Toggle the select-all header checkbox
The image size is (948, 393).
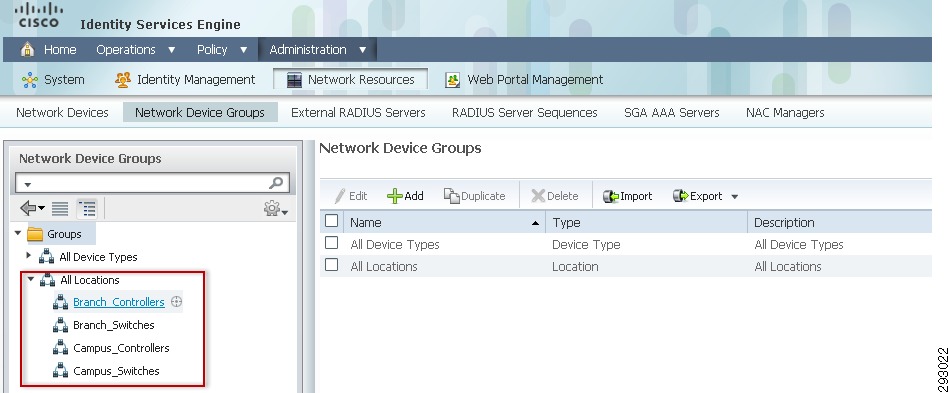pyautogui.click(x=331, y=221)
